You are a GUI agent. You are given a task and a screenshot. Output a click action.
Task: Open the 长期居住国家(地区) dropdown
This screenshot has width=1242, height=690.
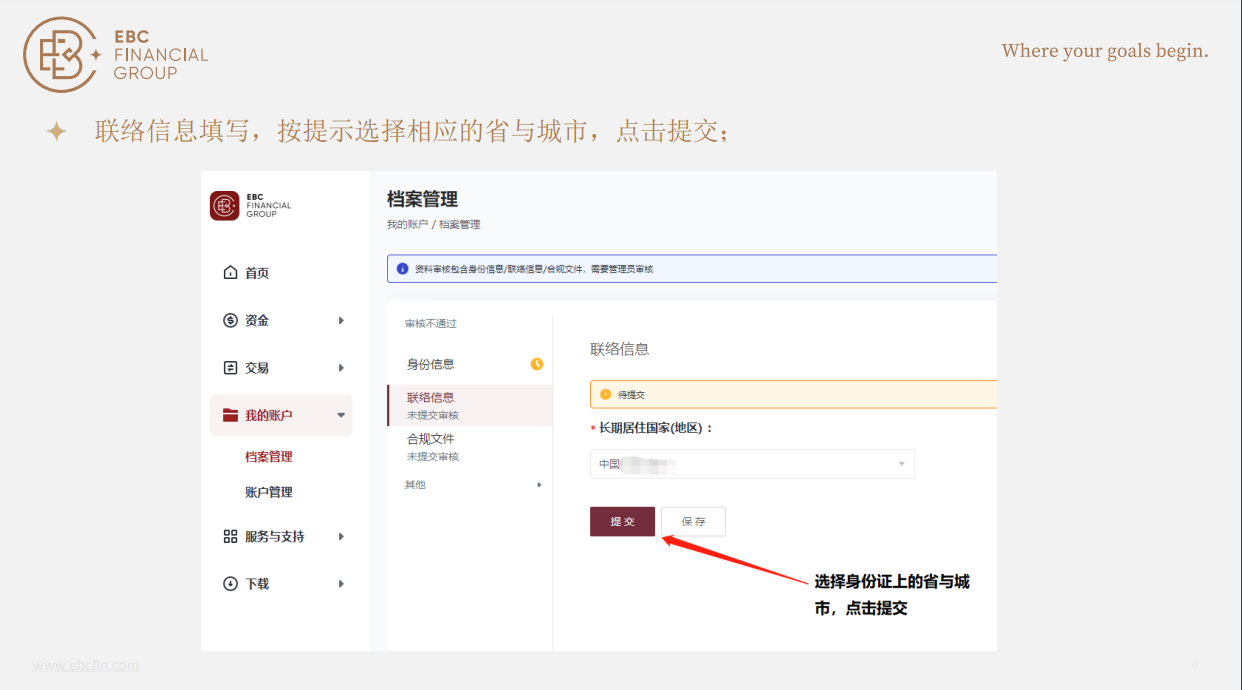(752, 464)
